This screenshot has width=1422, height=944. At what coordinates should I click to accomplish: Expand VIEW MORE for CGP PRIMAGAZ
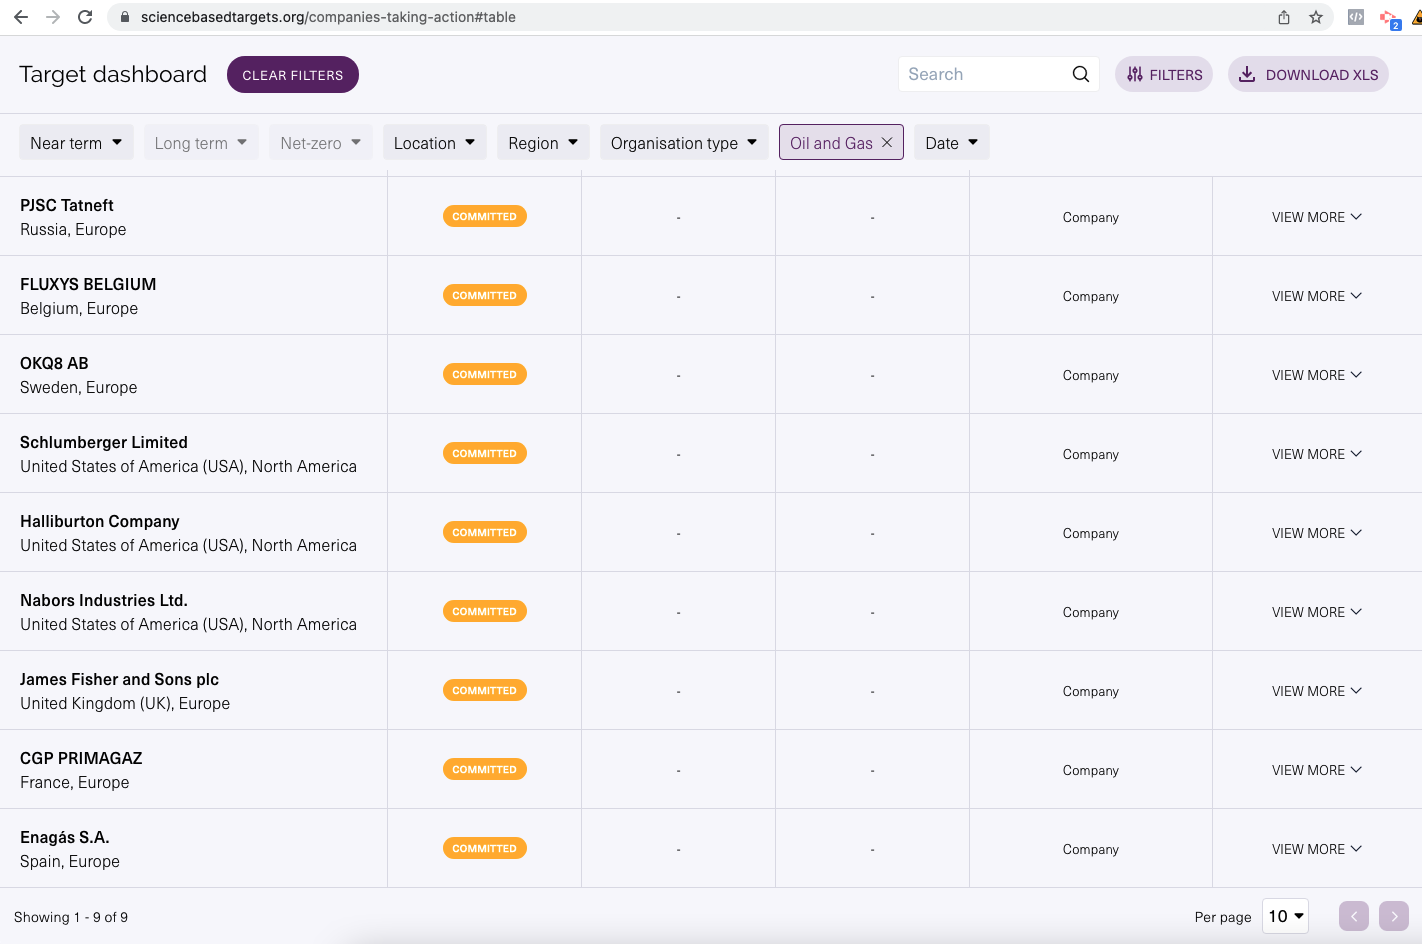click(x=1316, y=770)
